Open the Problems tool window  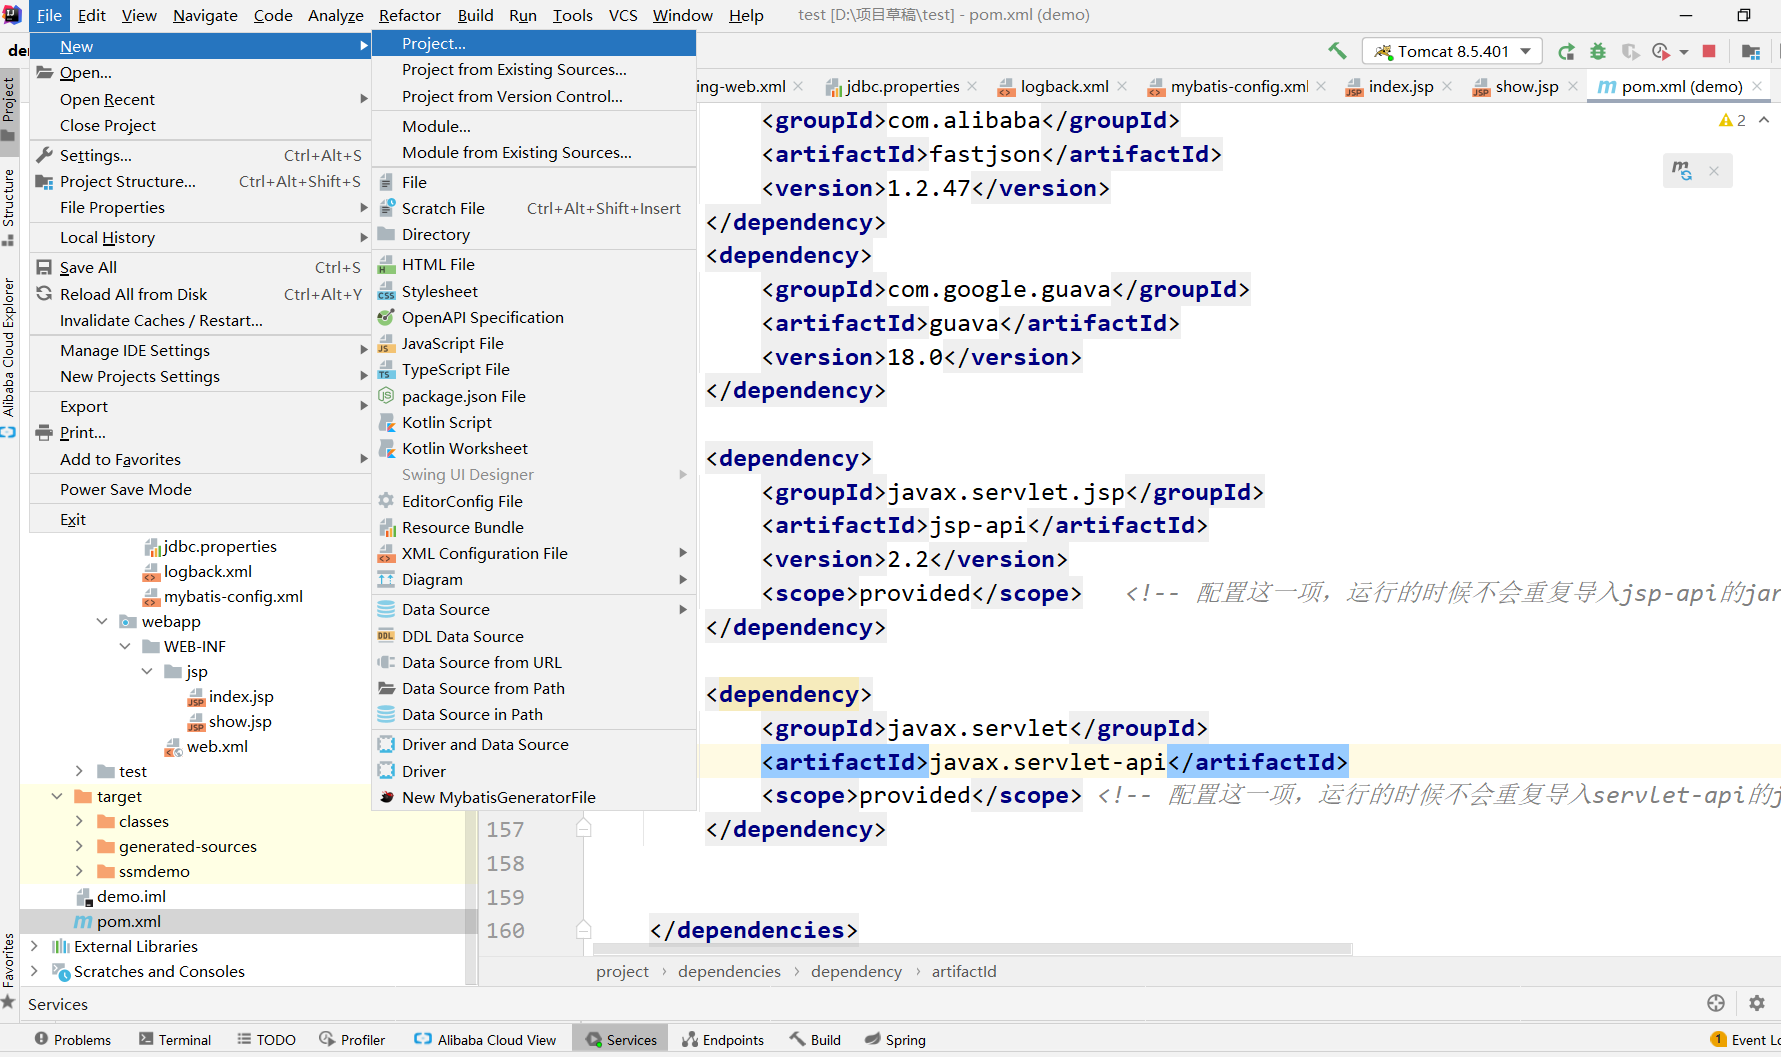pyautogui.click(x=72, y=1040)
